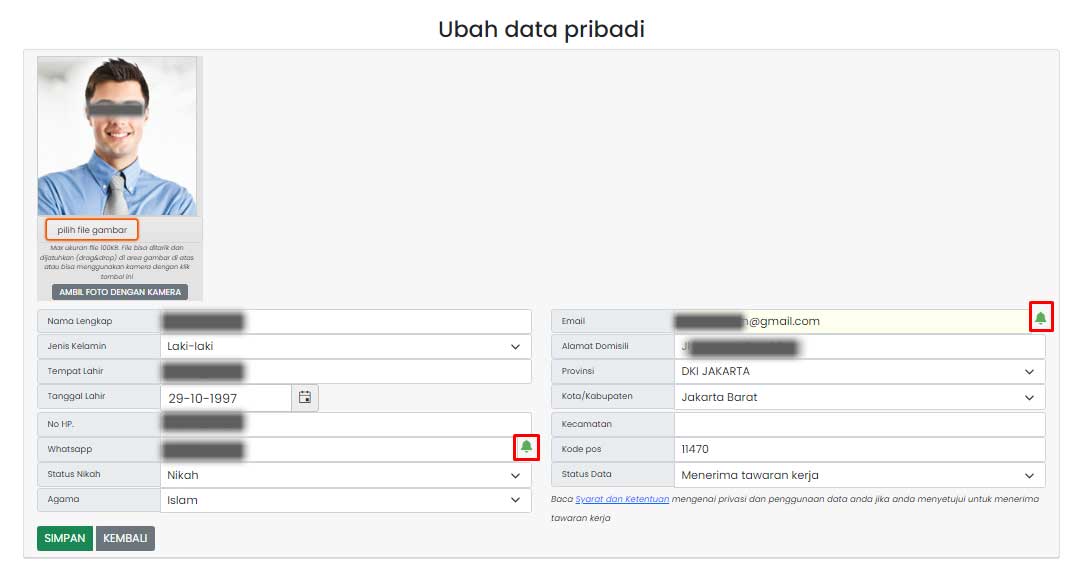Click the pilih file gambar button
Image resolution: width=1082 pixels, height=574 pixels.
point(92,230)
